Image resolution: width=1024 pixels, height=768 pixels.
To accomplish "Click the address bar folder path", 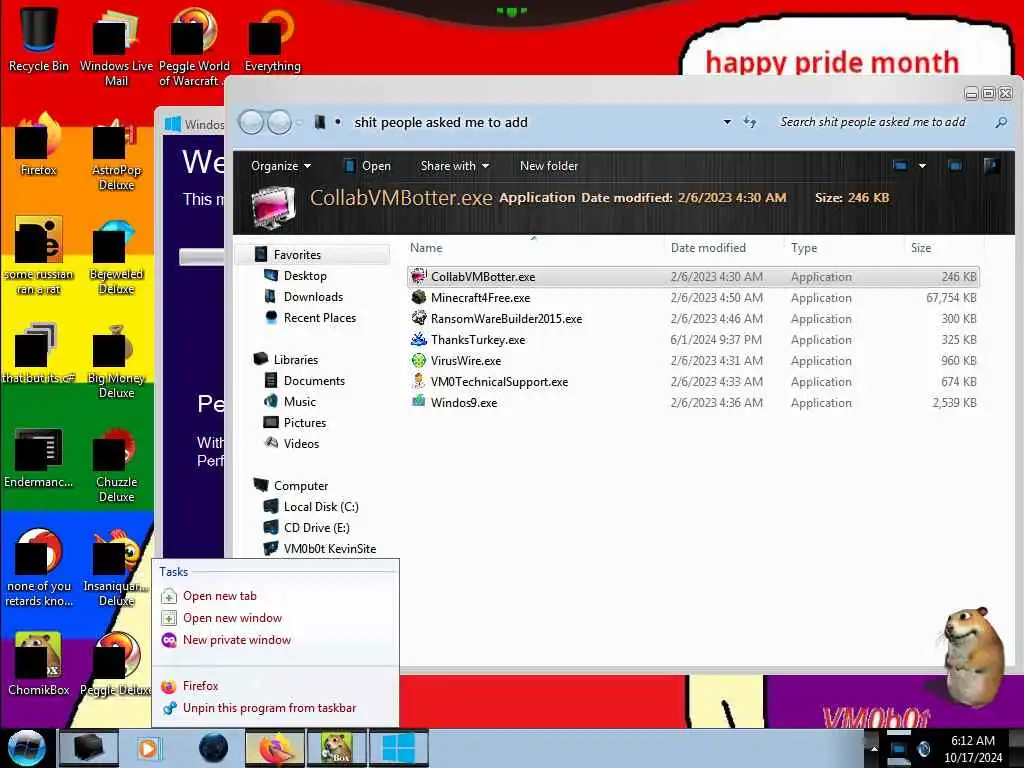I will tap(441, 122).
